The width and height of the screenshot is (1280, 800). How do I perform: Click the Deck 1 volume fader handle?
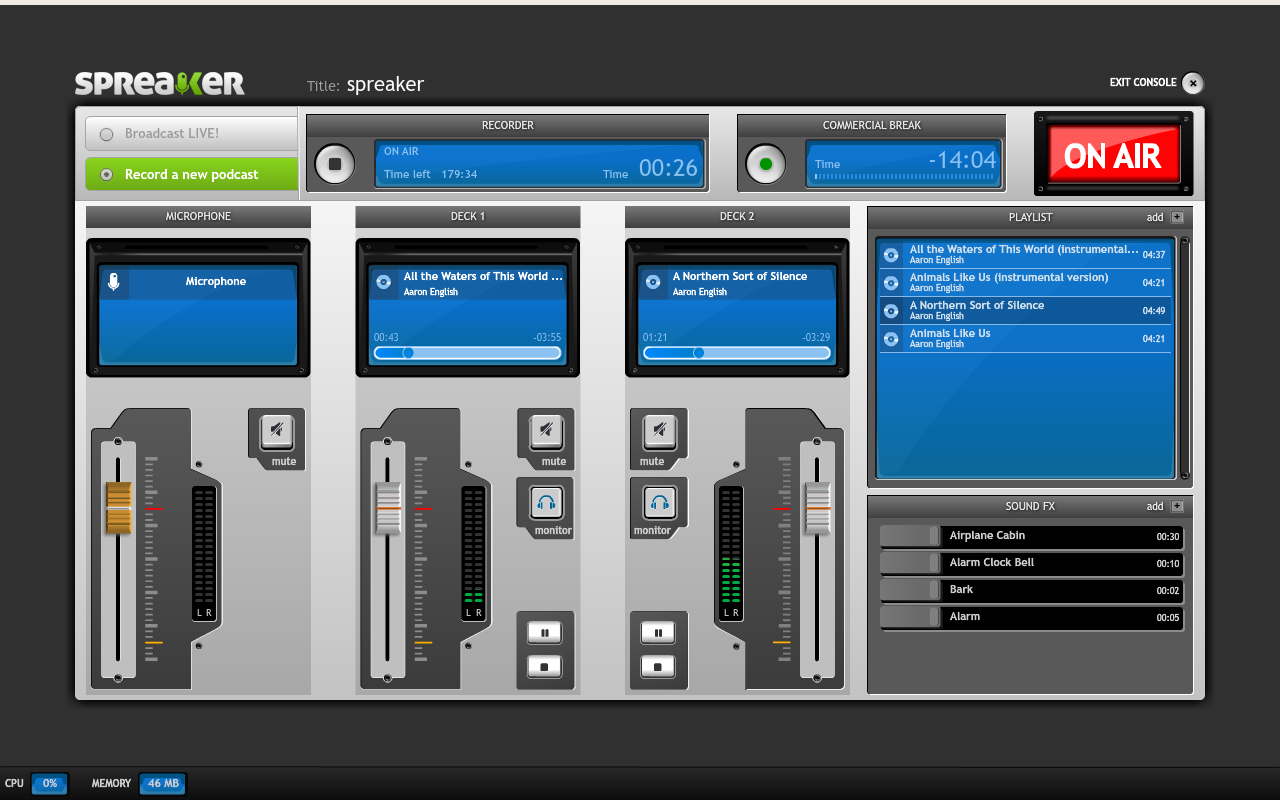click(388, 508)
